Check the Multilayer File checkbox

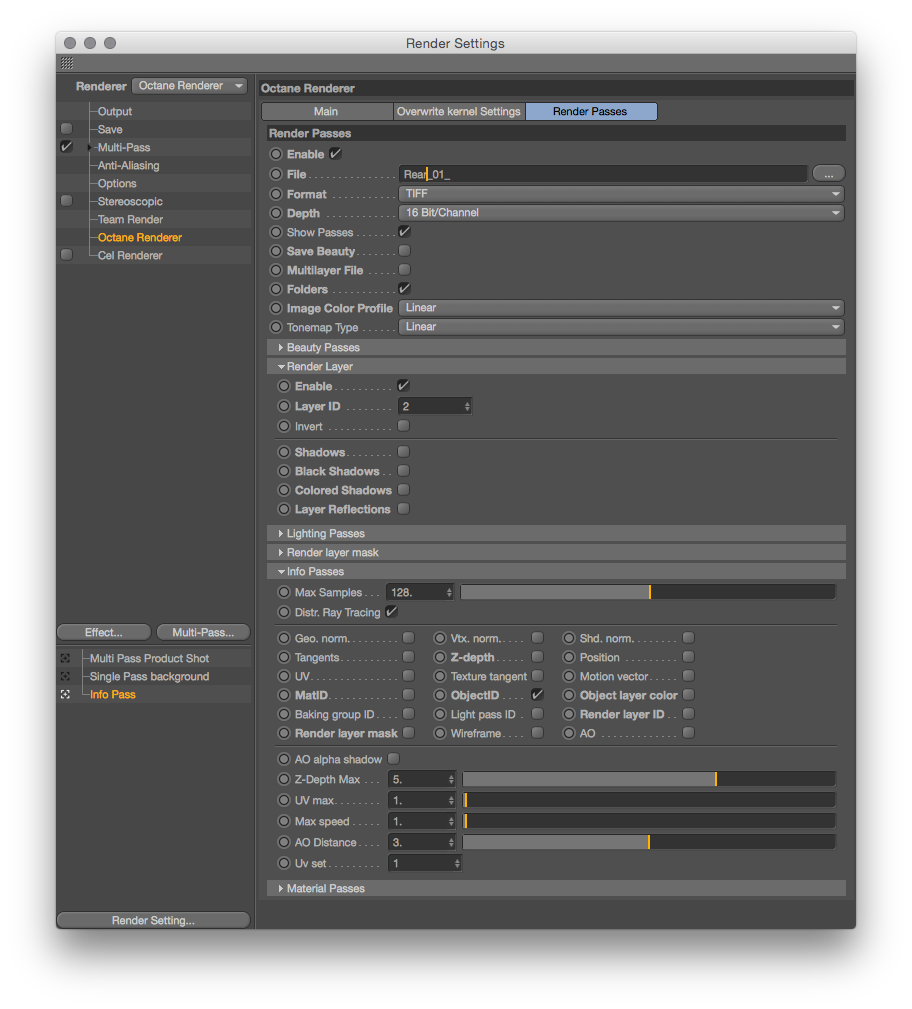(404, 270)
